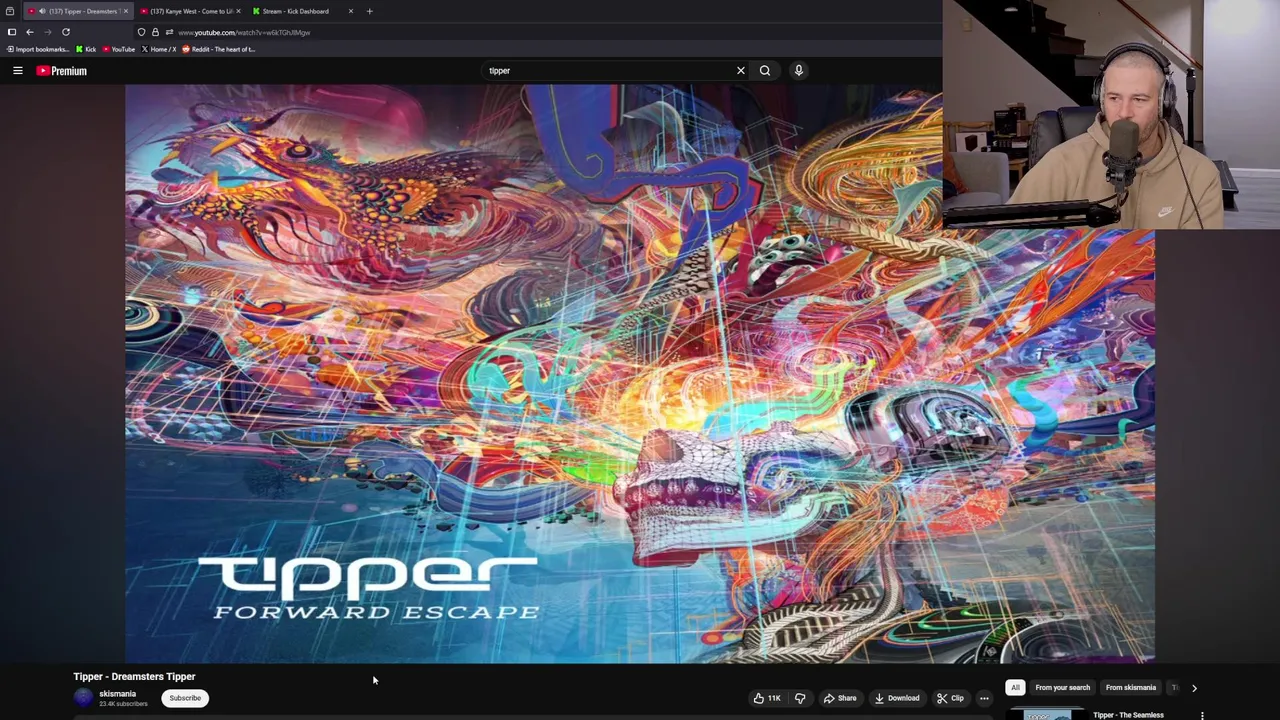
Task: Open skismania channel name link
Action: tap(117, 694)
